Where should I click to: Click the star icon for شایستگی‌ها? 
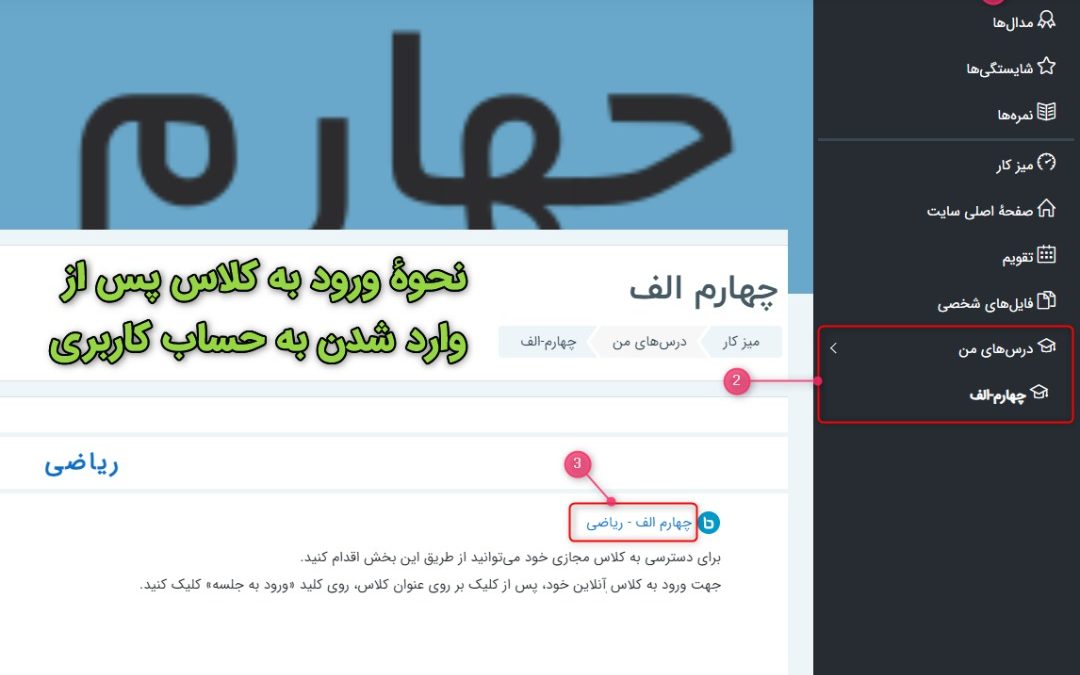[1046, 66]
